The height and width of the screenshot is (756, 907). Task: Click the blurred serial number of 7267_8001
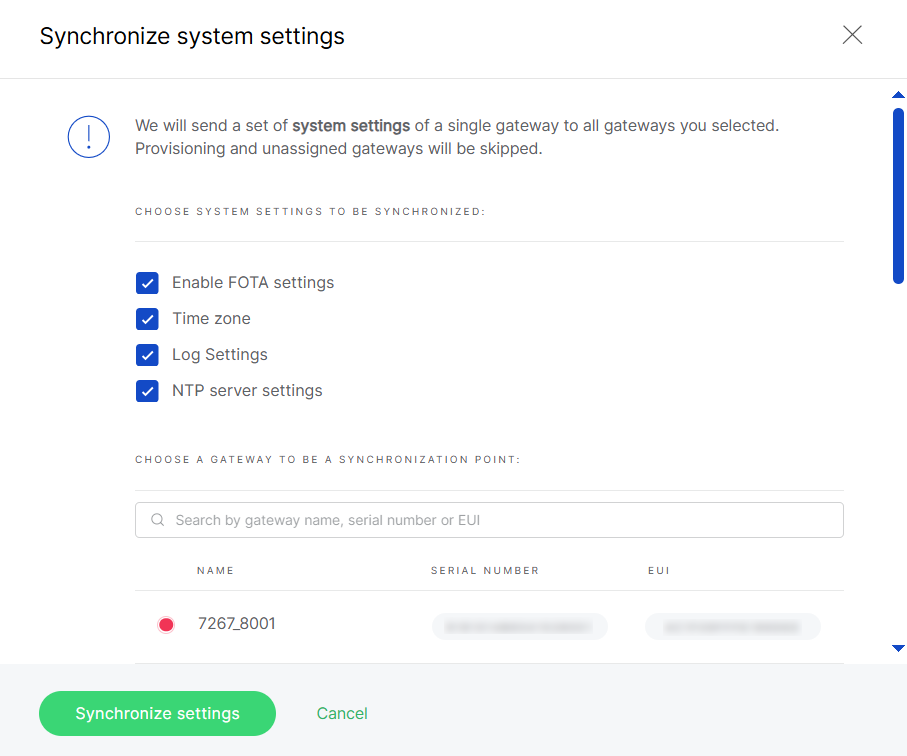point(519,626)
